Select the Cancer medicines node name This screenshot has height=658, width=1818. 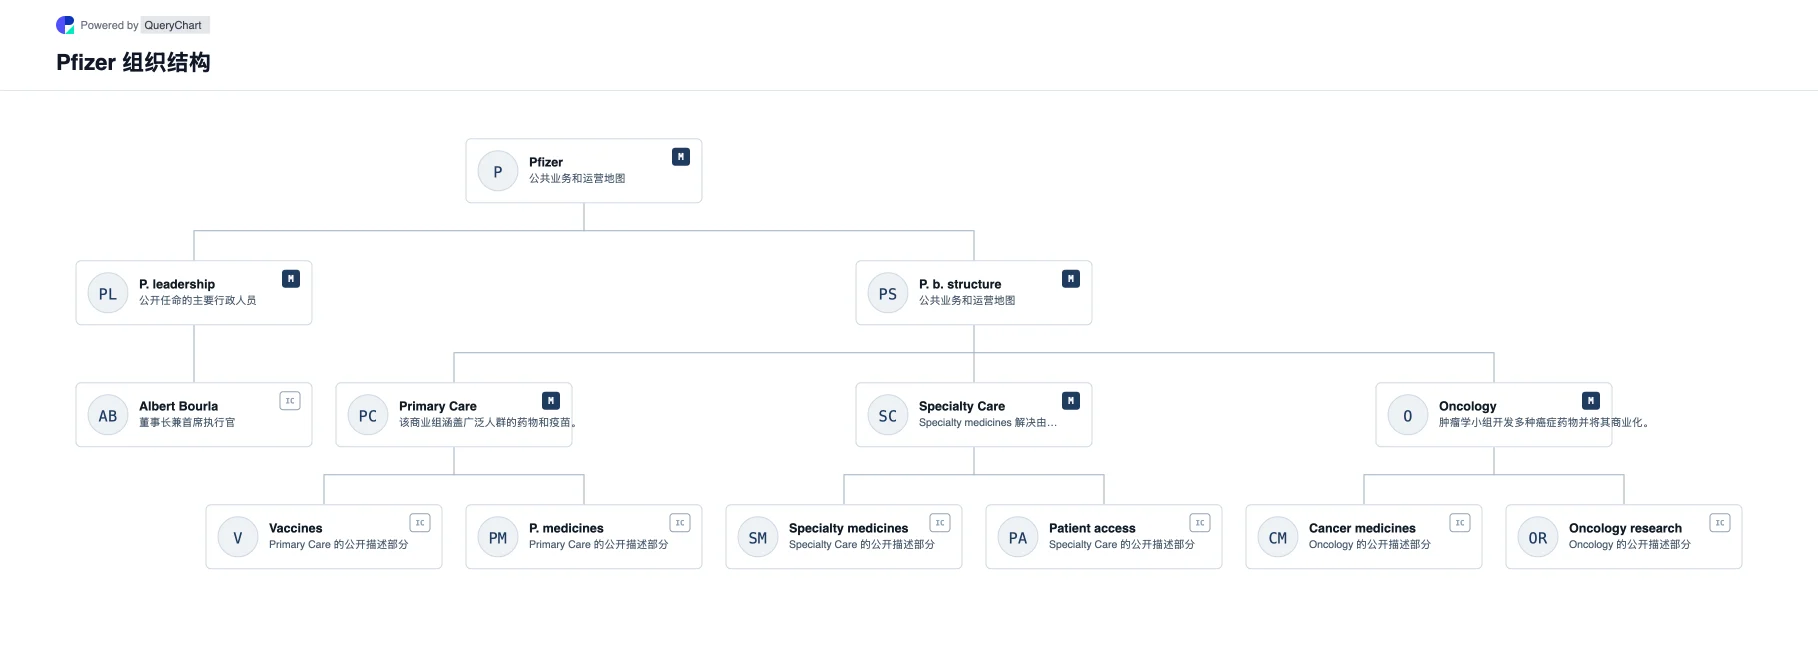click(1362, 528)
